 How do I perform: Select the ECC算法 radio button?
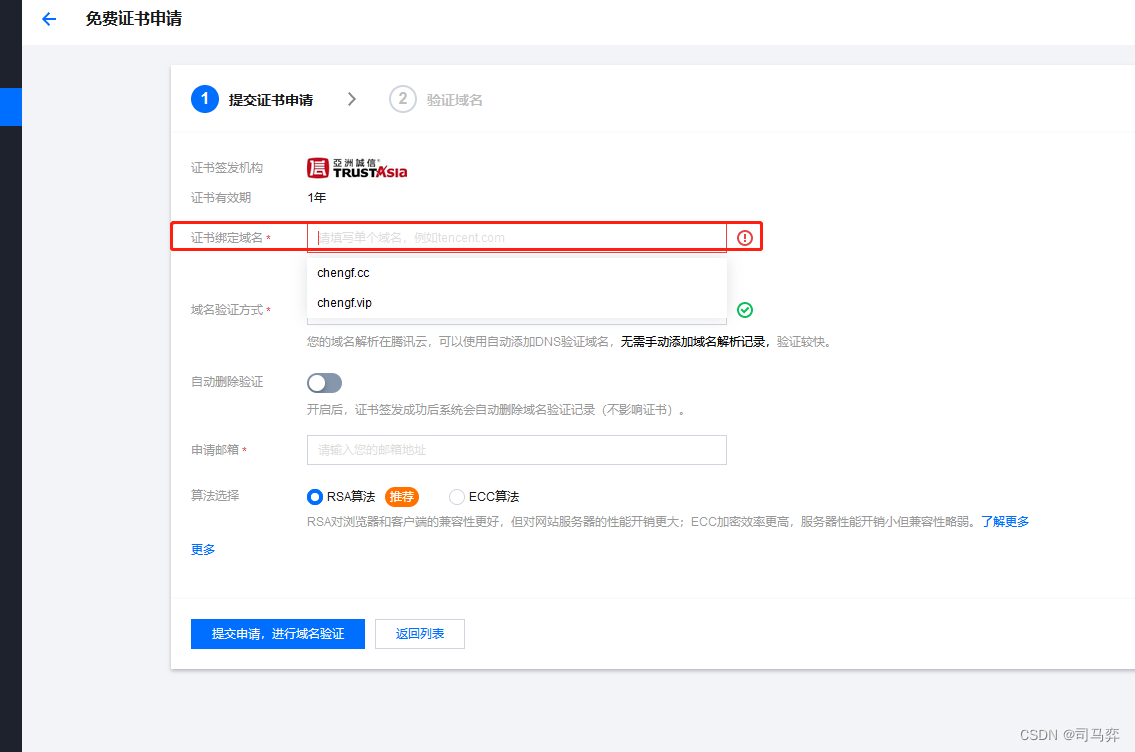pos(457,497)
